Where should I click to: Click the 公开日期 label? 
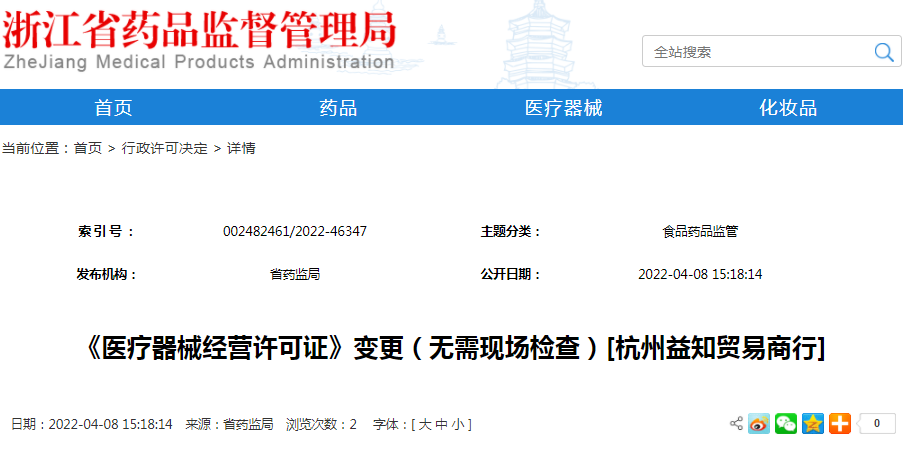(511, 274)
